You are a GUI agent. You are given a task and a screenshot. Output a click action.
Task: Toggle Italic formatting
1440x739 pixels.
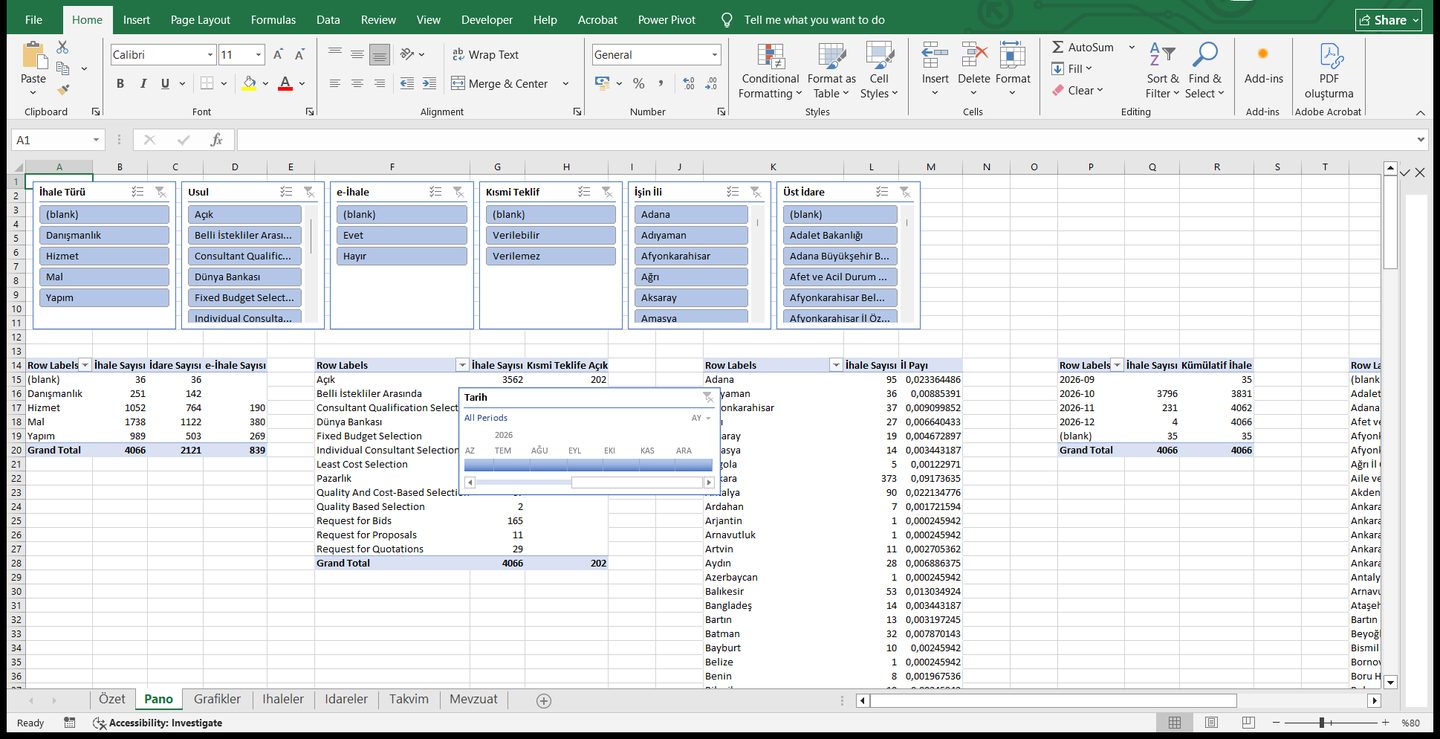[143, 84]
